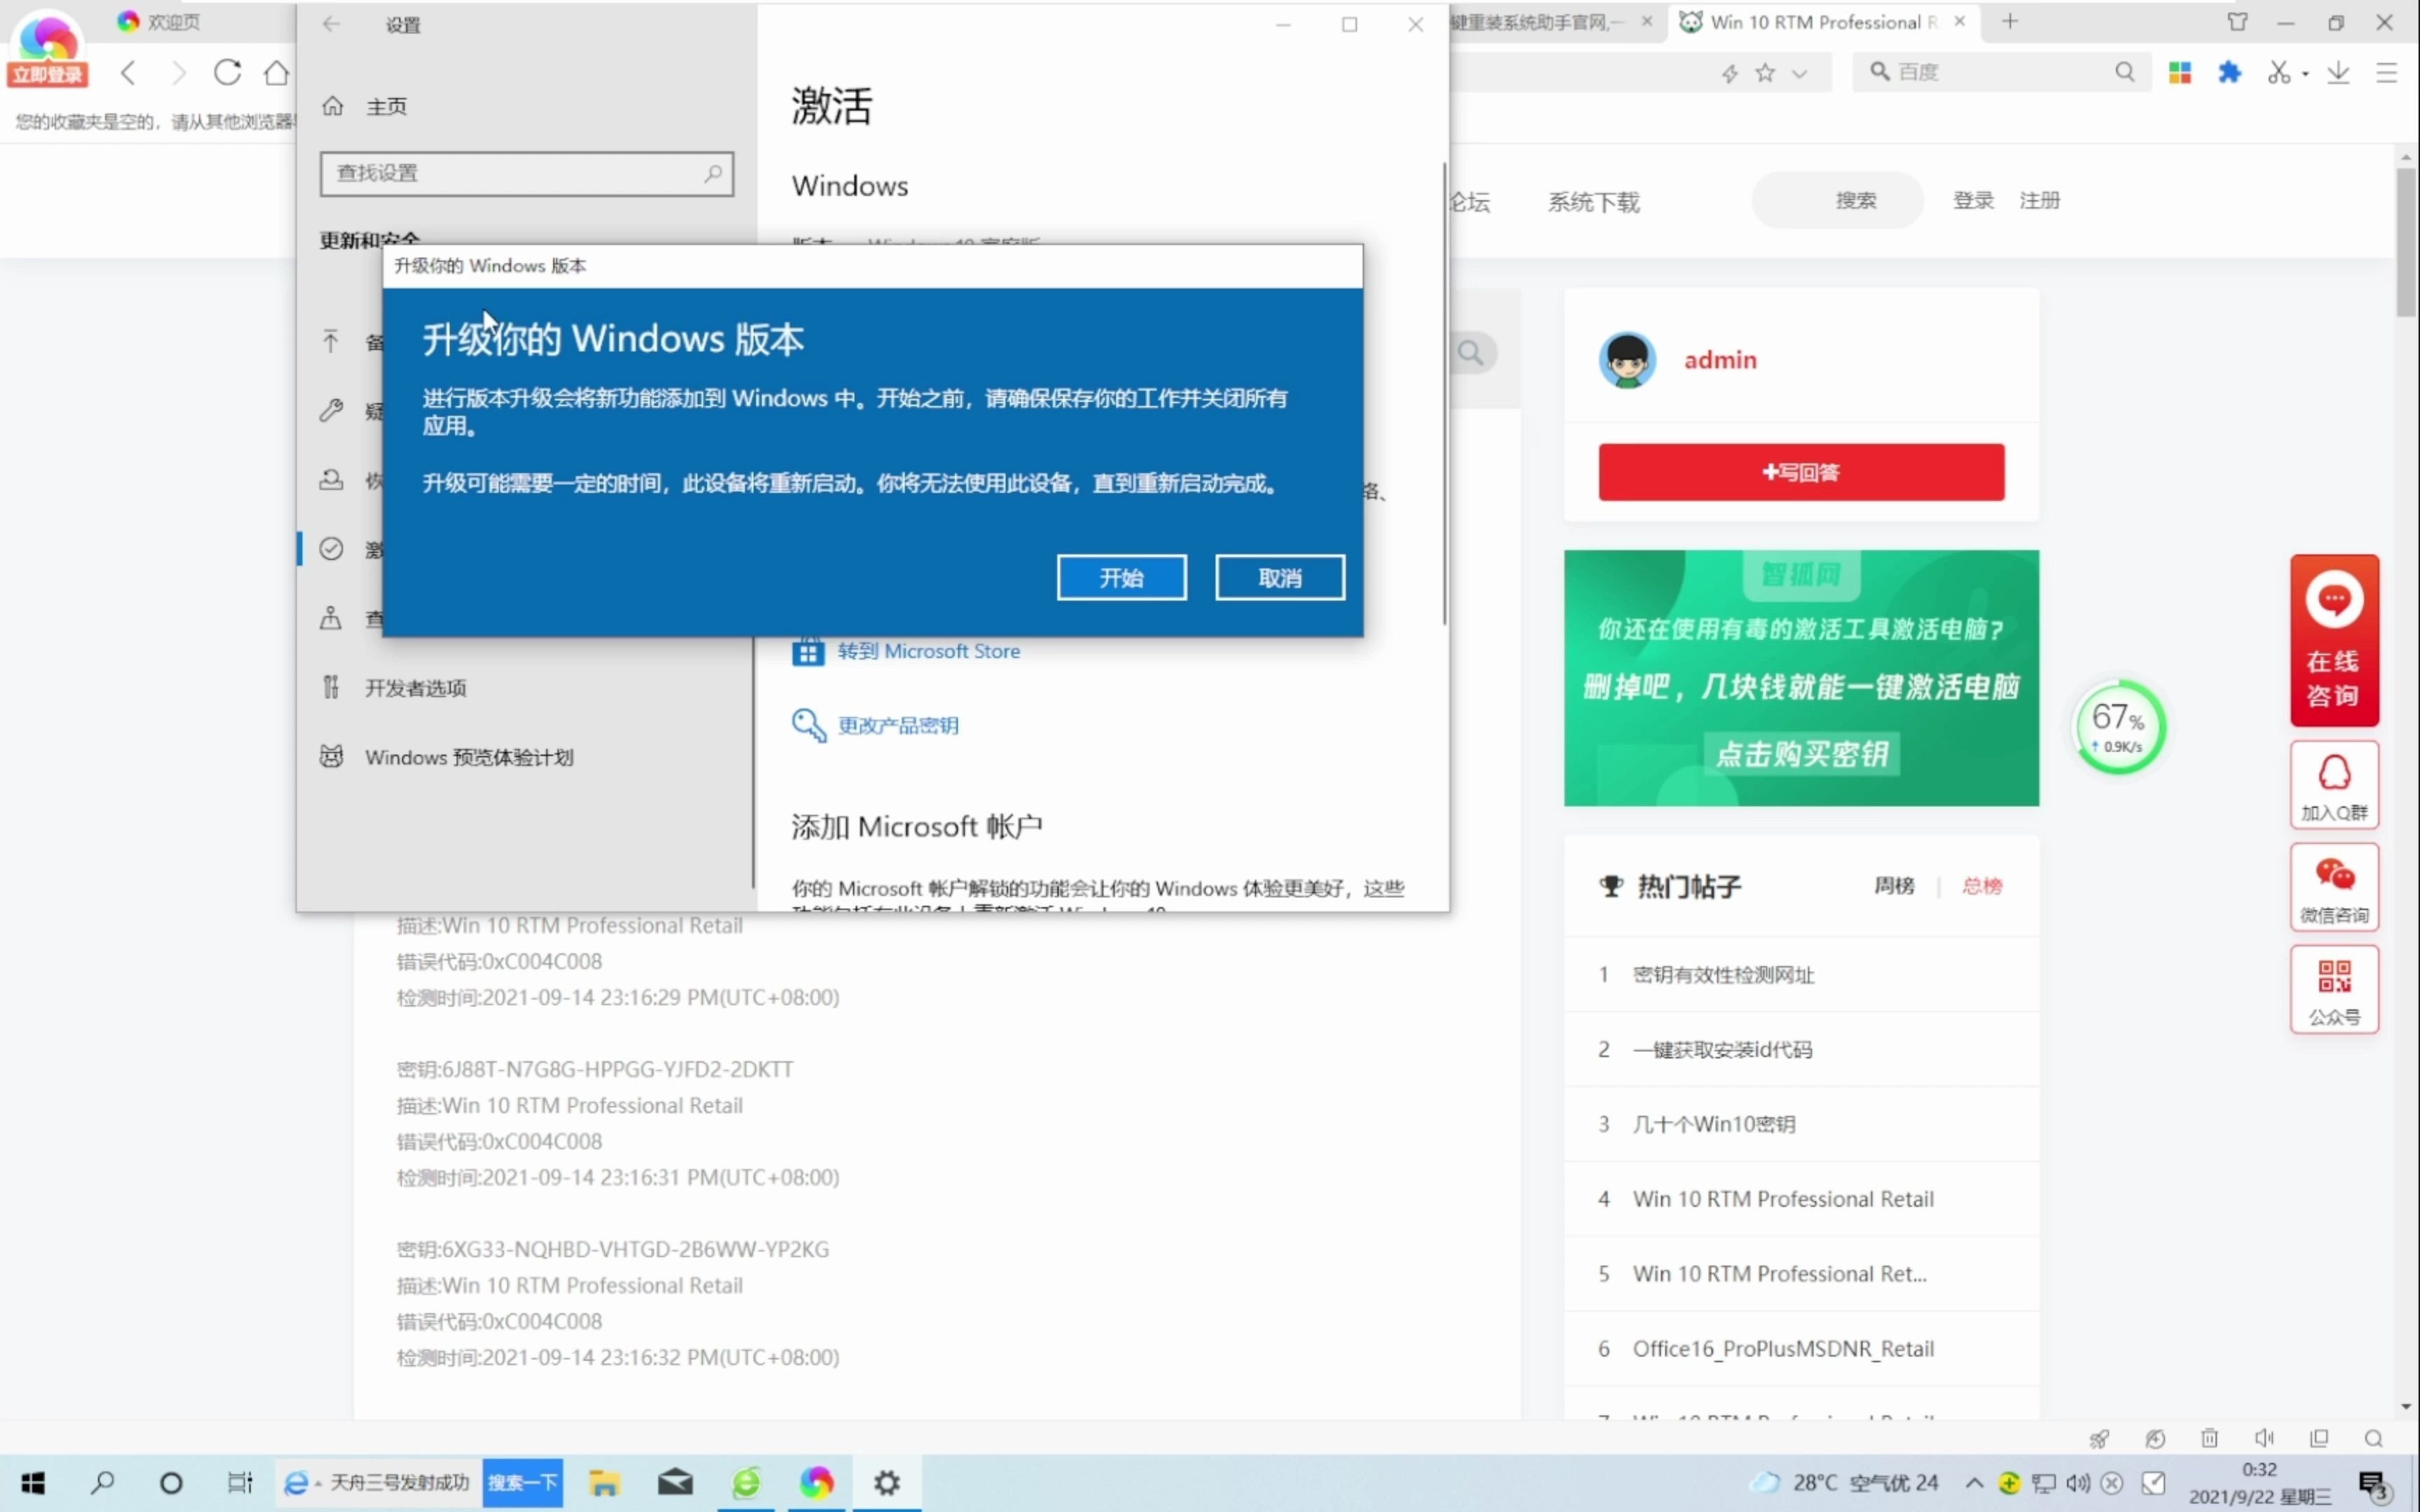Screen dimensions: 2420x1512
Task: Expand hidden system tray icons
Action: (x=1974, y=1483)
